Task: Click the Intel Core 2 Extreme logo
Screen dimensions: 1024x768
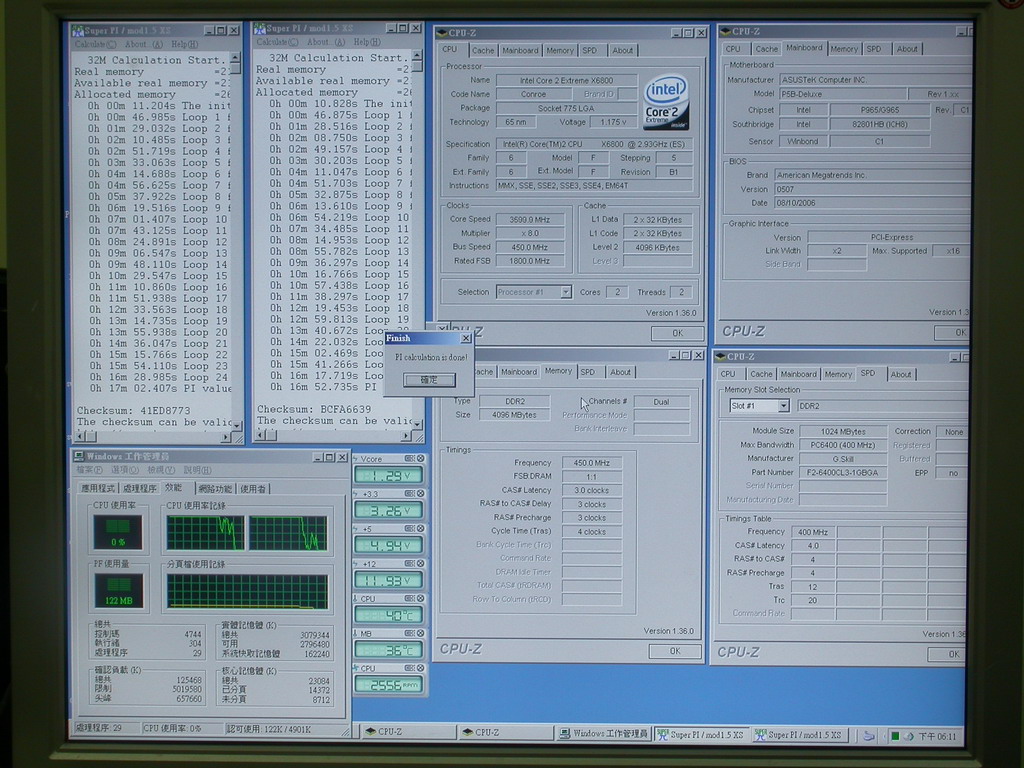Action: coord(666,103)
